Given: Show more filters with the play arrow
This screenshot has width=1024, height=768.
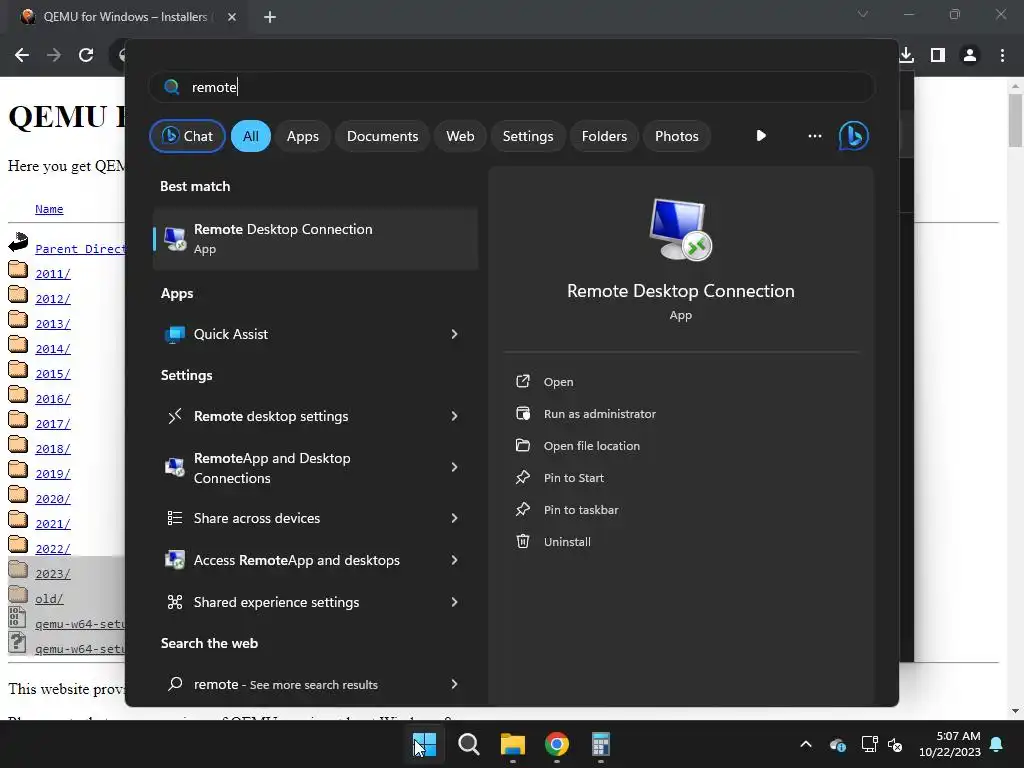Looking at the screenshot, I should point(761,136).
